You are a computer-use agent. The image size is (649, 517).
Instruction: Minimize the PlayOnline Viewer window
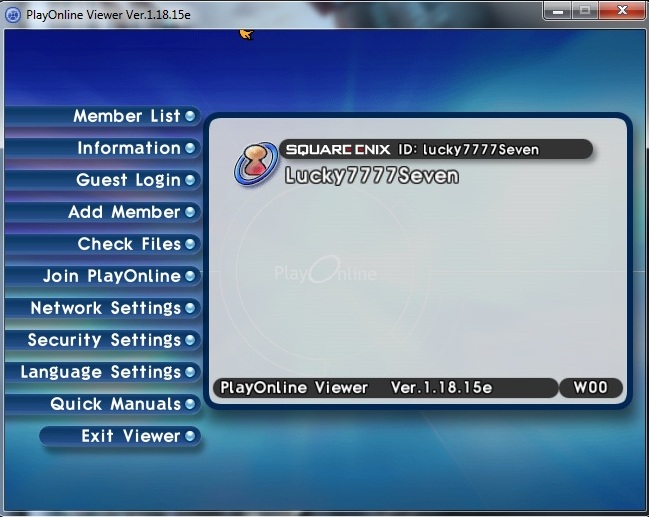click(556, 10)
